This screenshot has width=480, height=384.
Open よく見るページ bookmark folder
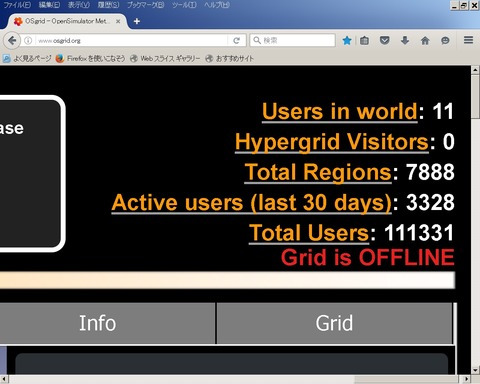[27, 59]
